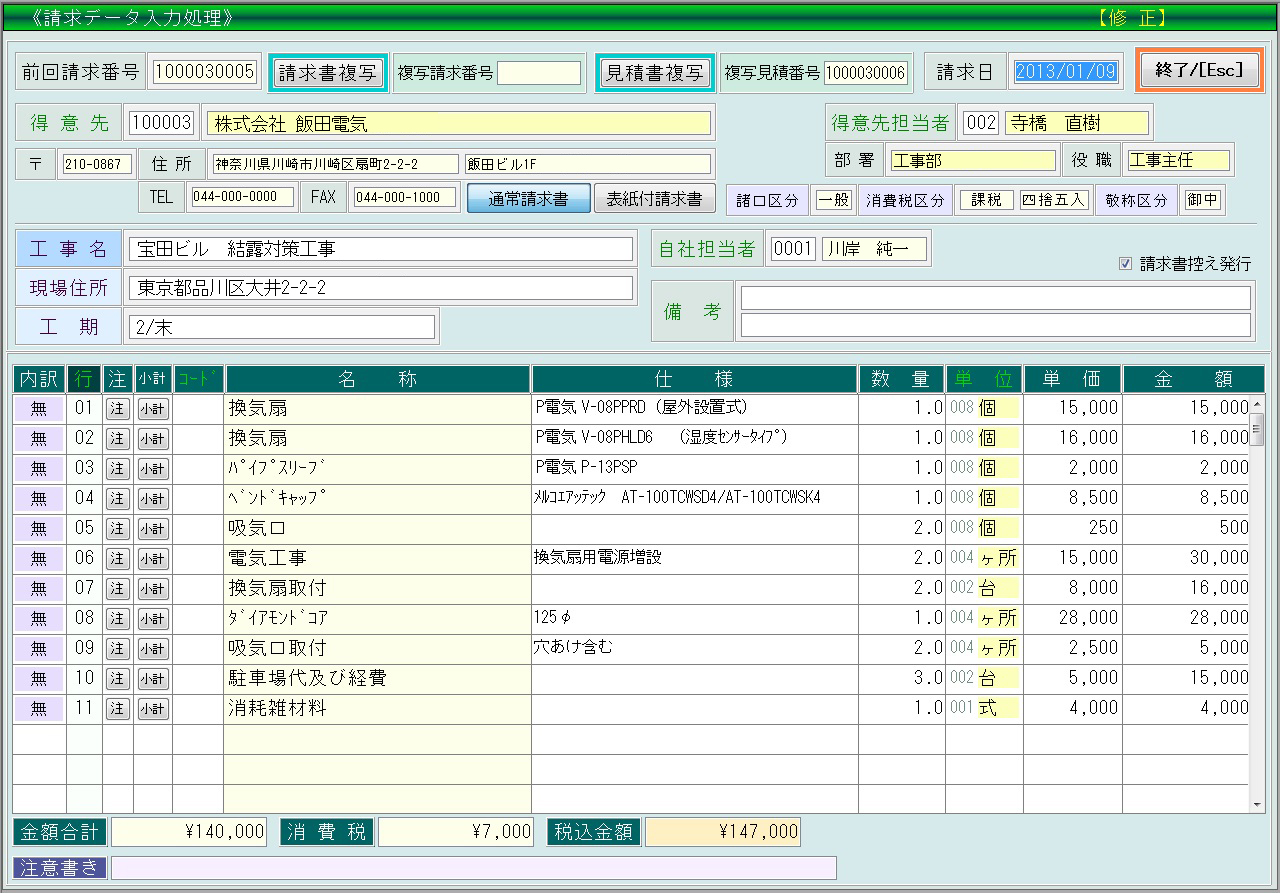
Task: Click the 請求書複写 button
Action: point(327,72)
